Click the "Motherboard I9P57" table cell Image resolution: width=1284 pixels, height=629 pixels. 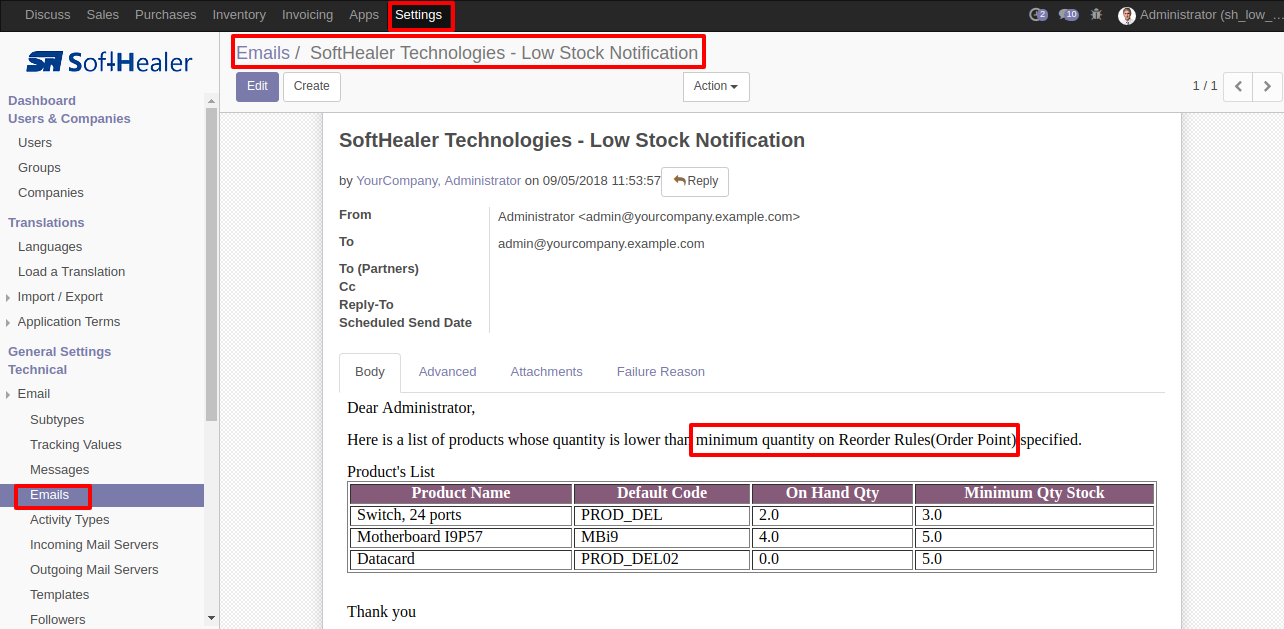[x=461, y=537]
